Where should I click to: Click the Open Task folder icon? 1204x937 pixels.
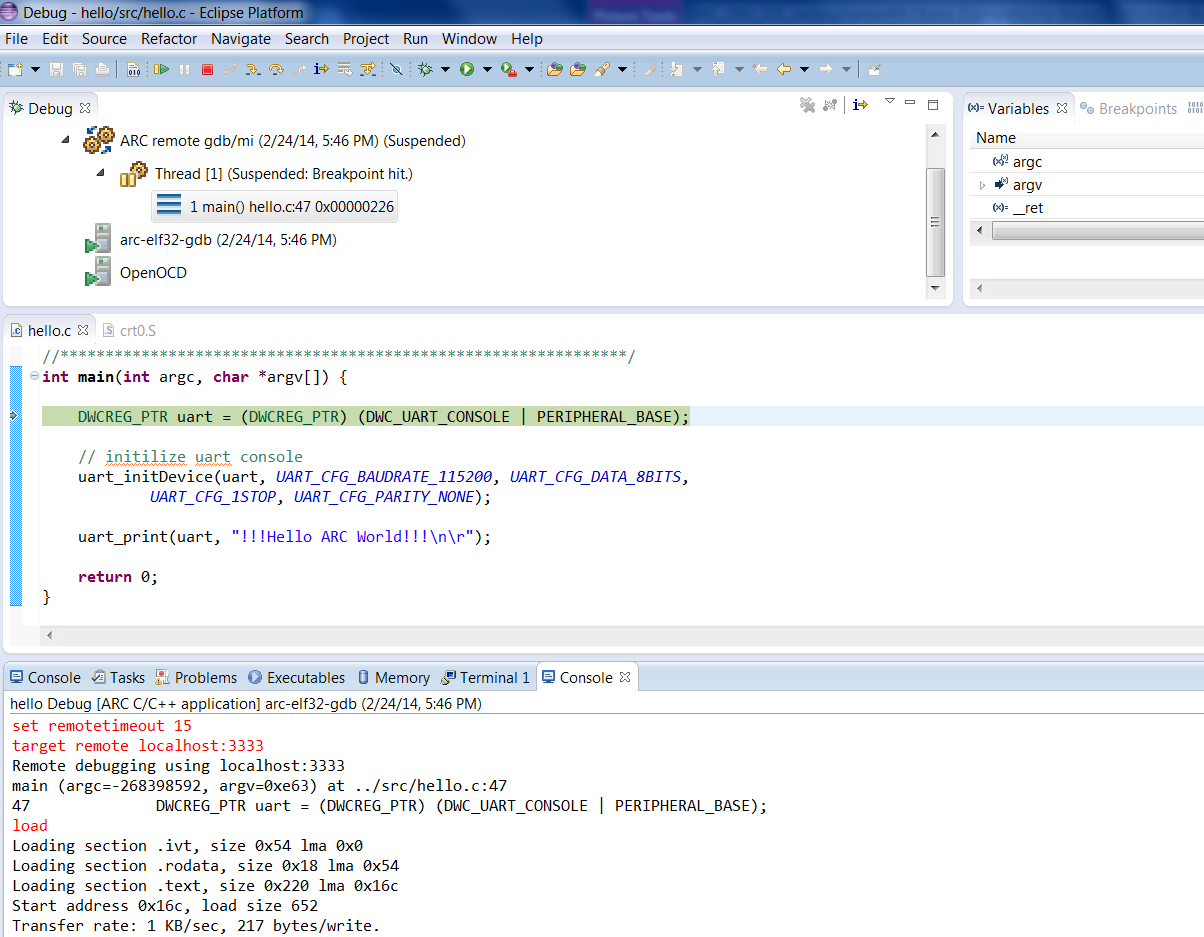(577, 69)
